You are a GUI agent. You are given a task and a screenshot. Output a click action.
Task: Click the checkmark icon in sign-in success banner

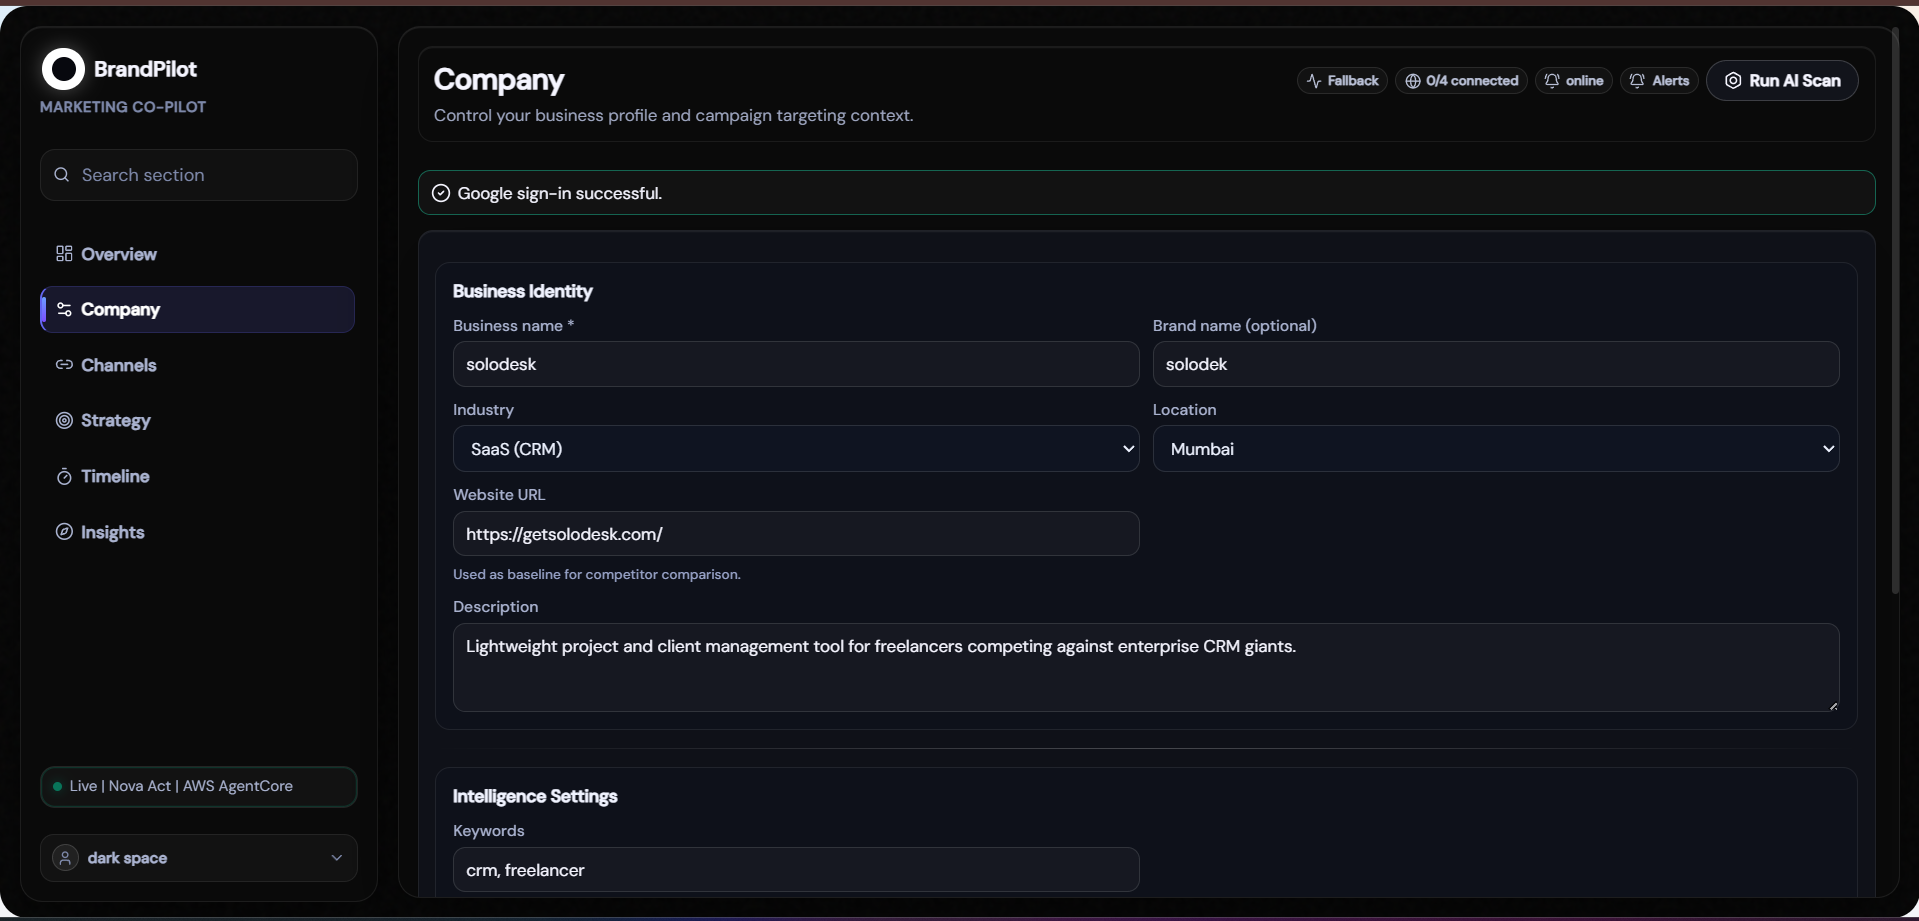point(441,193)
